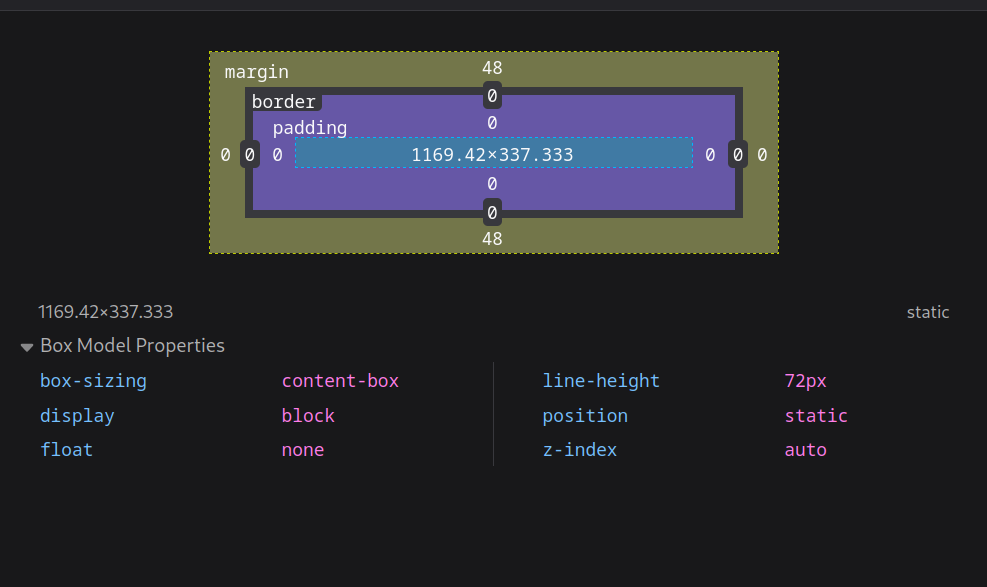This screenshot has width=987, height=587.
Task: Edit the top margin value of 48
Action: (x=492, y=68)
